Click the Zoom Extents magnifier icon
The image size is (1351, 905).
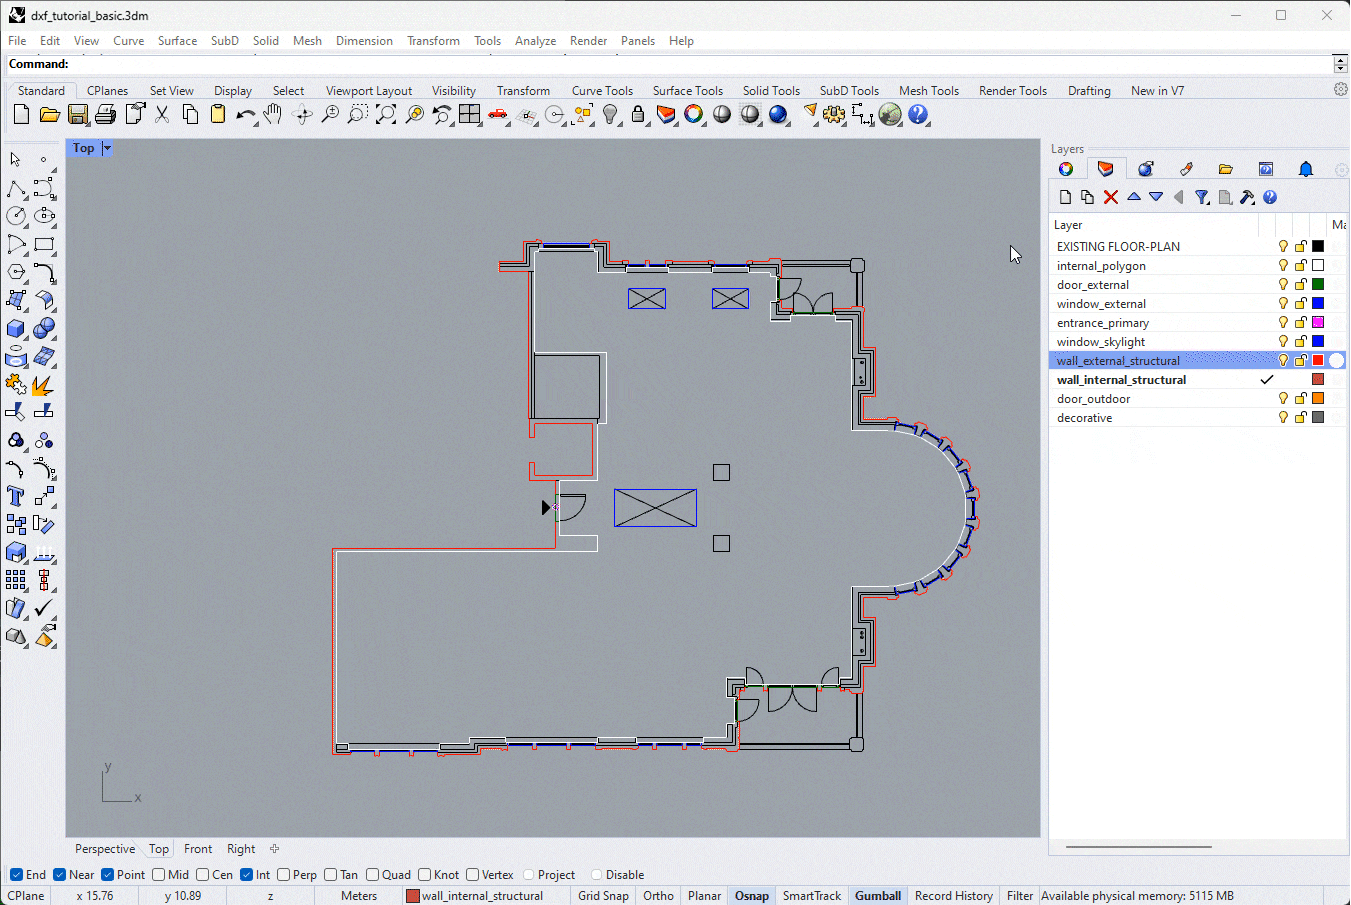coord(386,115)
